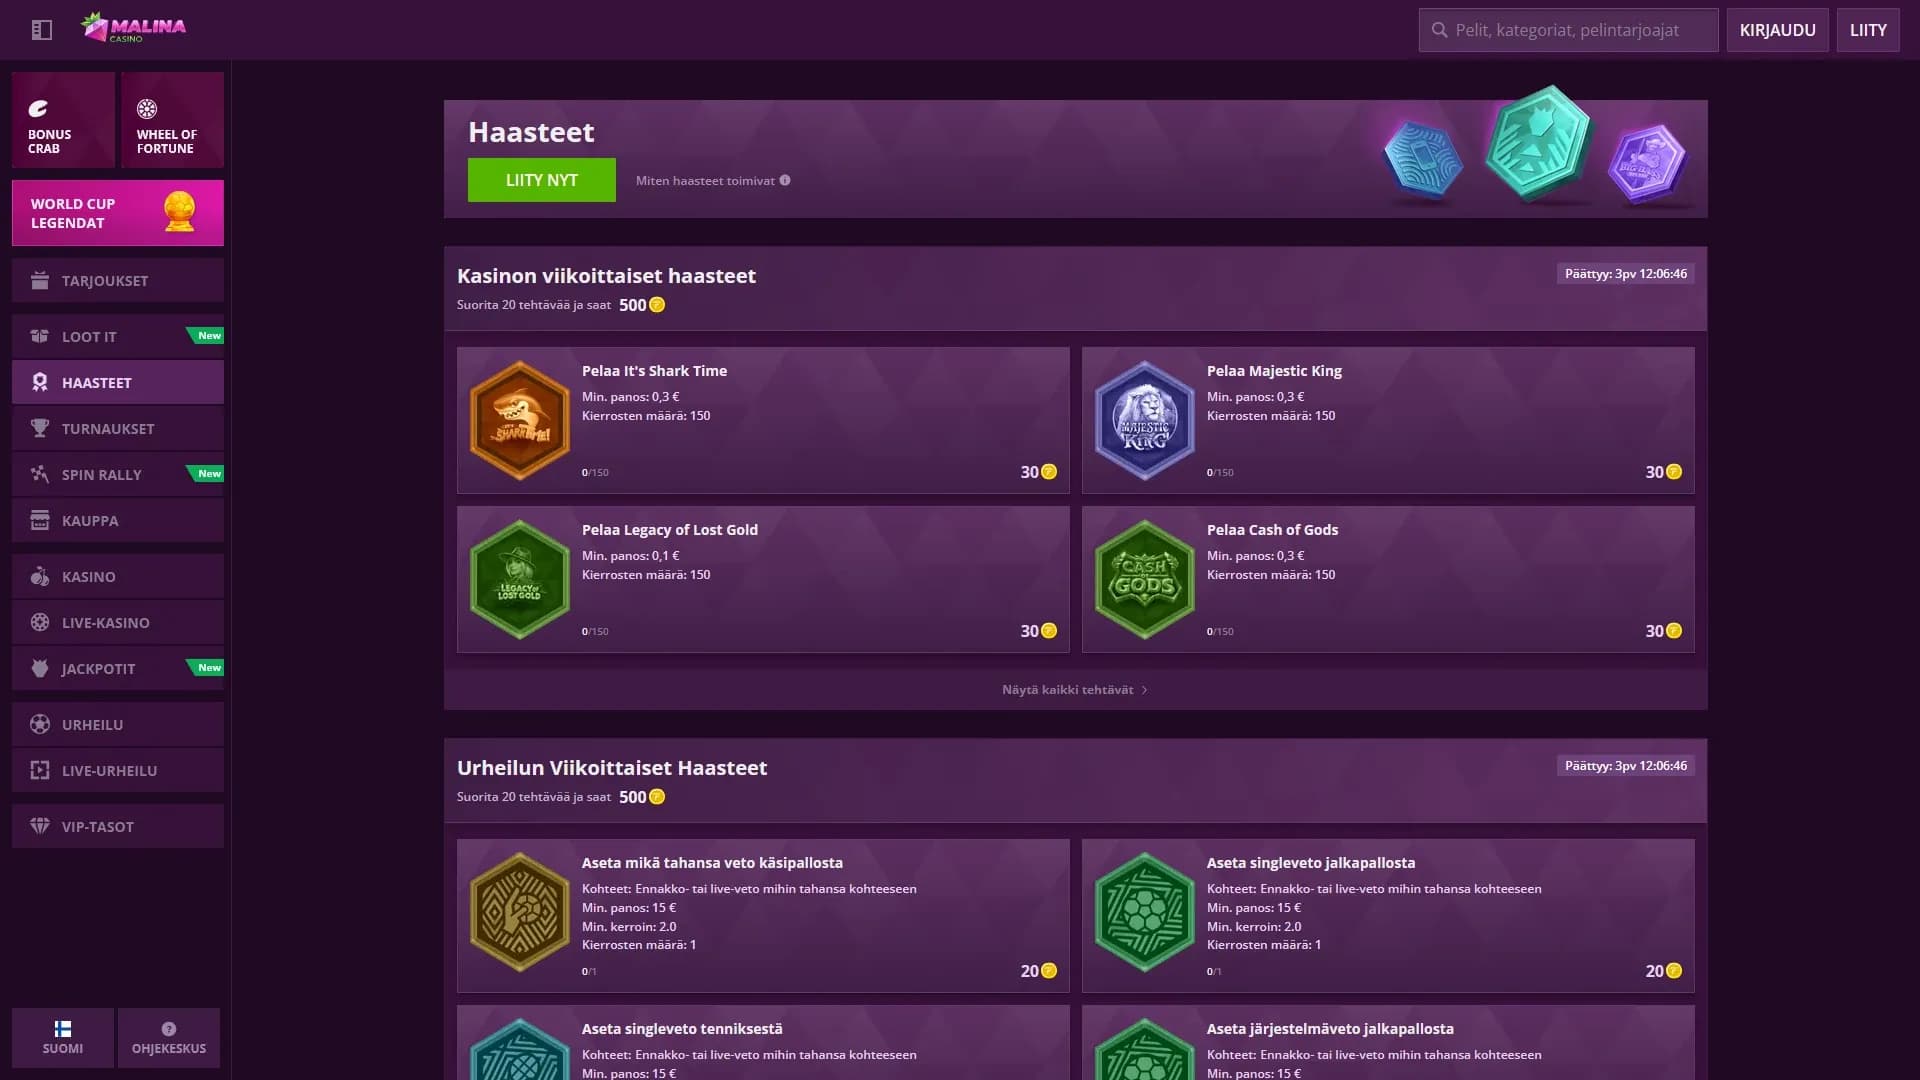Click the Haasteet medal icon
Image resolution: width=1920 pixels, height=1080 pixels.
[x=40, y=383]
